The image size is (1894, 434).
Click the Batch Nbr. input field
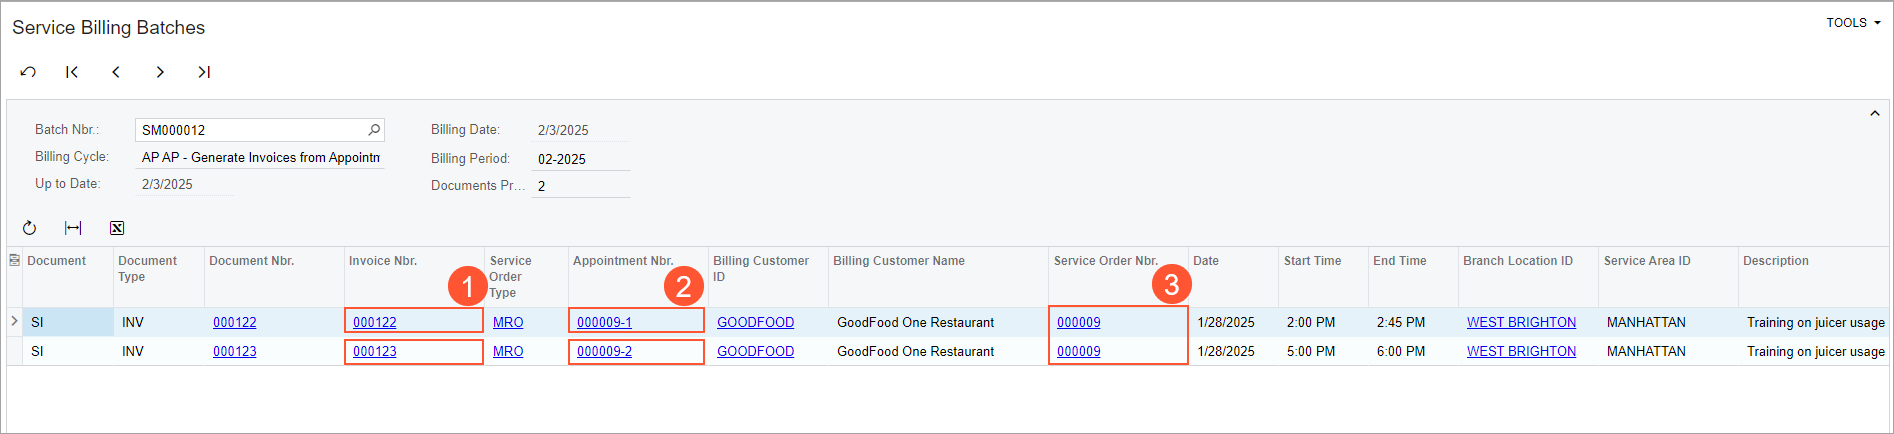tap(250, 130)
